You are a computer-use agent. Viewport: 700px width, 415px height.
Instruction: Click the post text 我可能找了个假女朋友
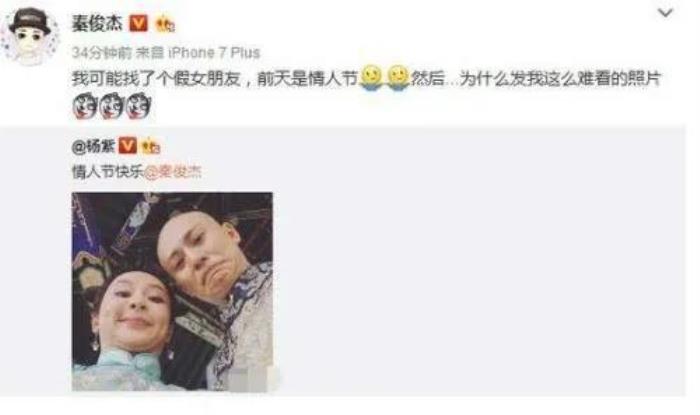coord(157,79)
